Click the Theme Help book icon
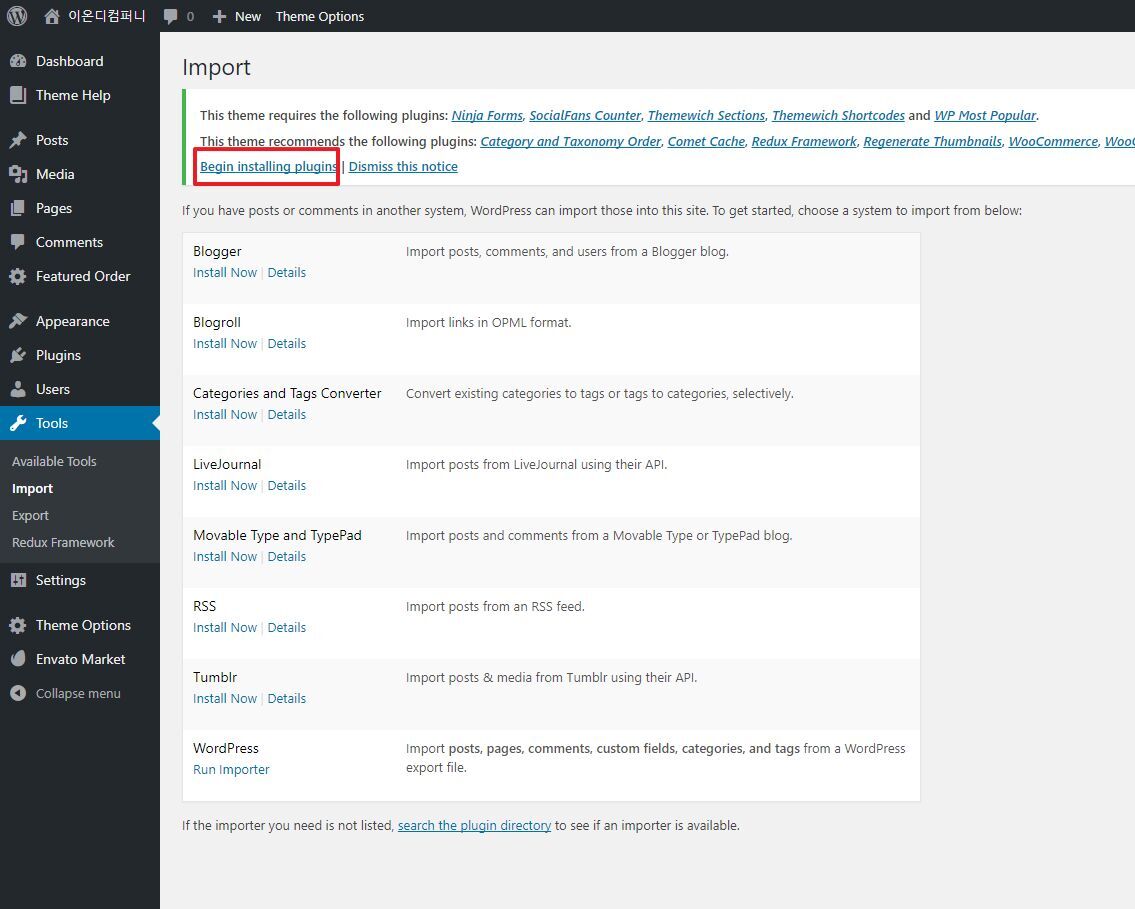Viewport: 1135px width, 909px height. (18, 96)
